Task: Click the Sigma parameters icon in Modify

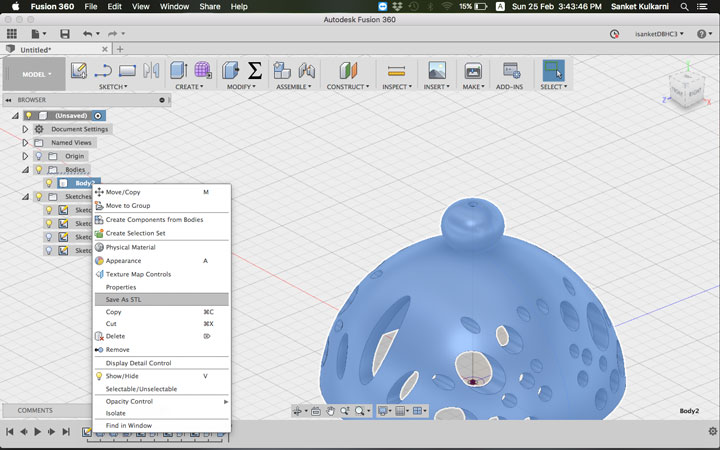Action: pyautogui.click(x=254, y=71)
